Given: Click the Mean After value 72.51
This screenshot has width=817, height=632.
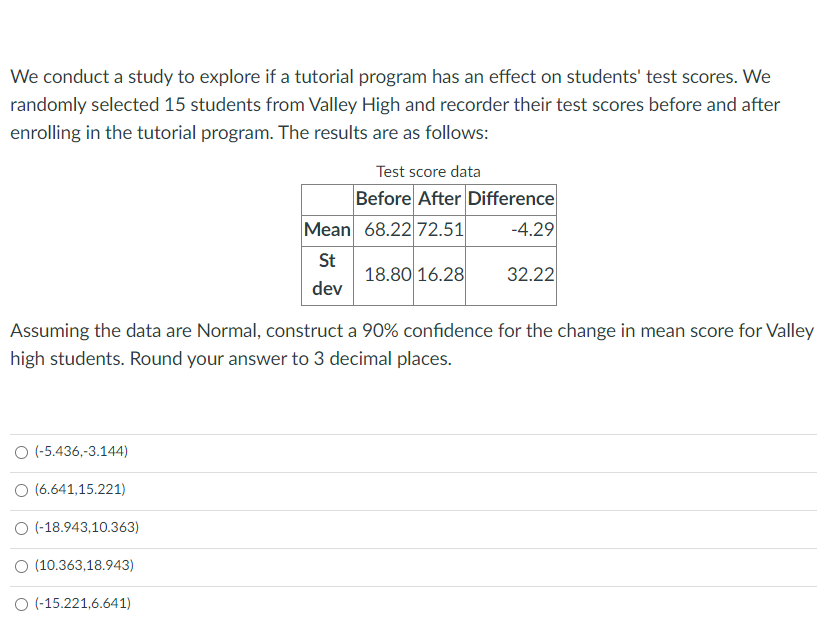Looking at the screenshot, I should (440, 230).
